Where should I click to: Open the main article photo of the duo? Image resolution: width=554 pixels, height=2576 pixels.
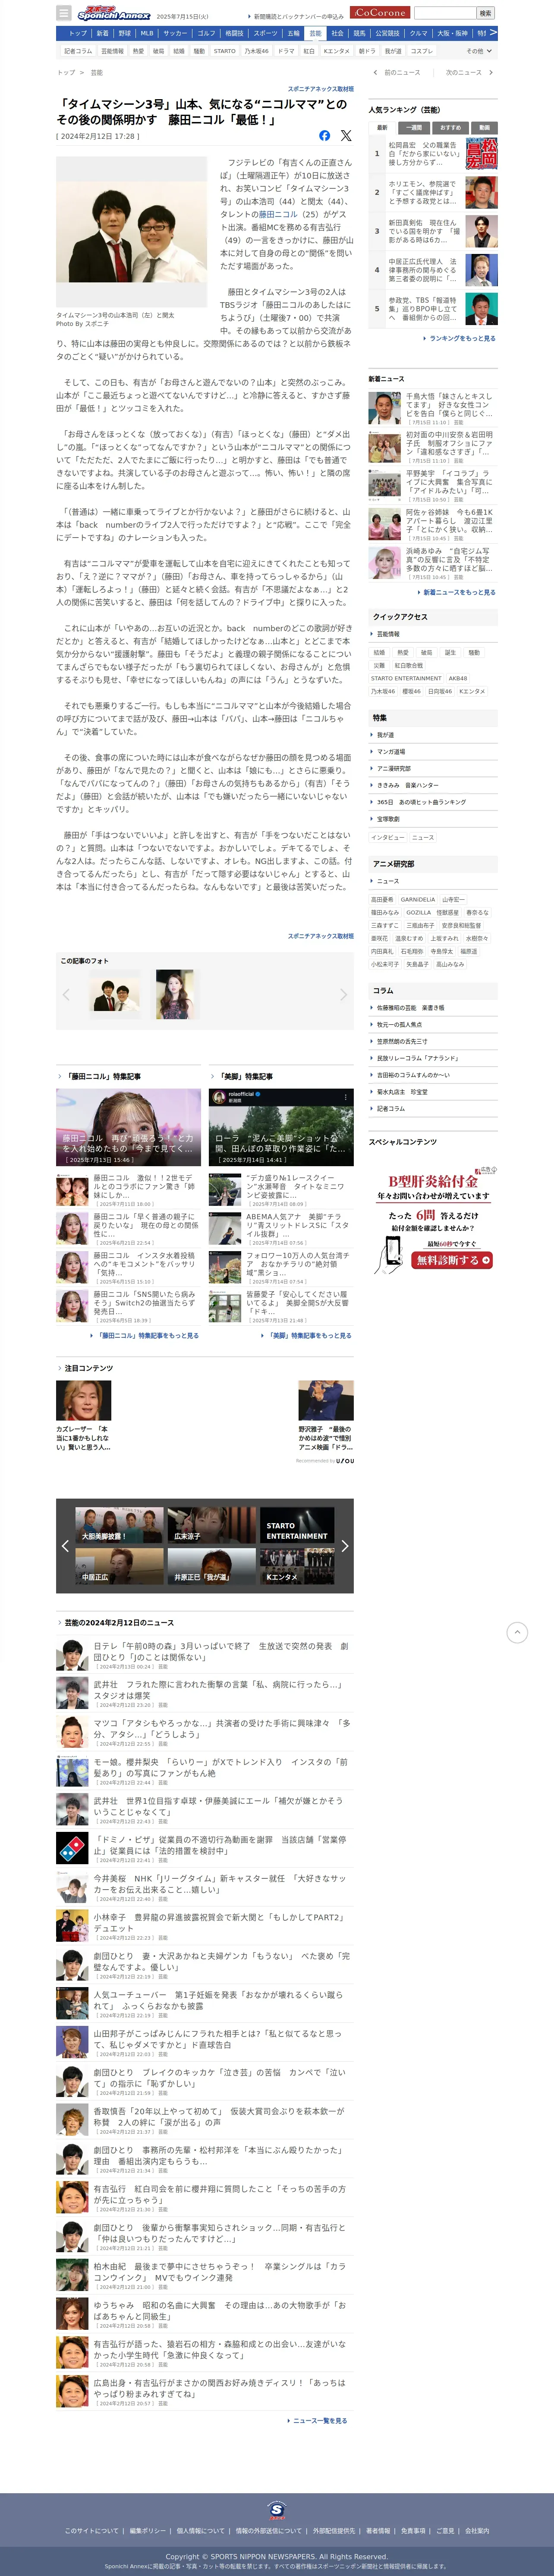click(131, 232)
